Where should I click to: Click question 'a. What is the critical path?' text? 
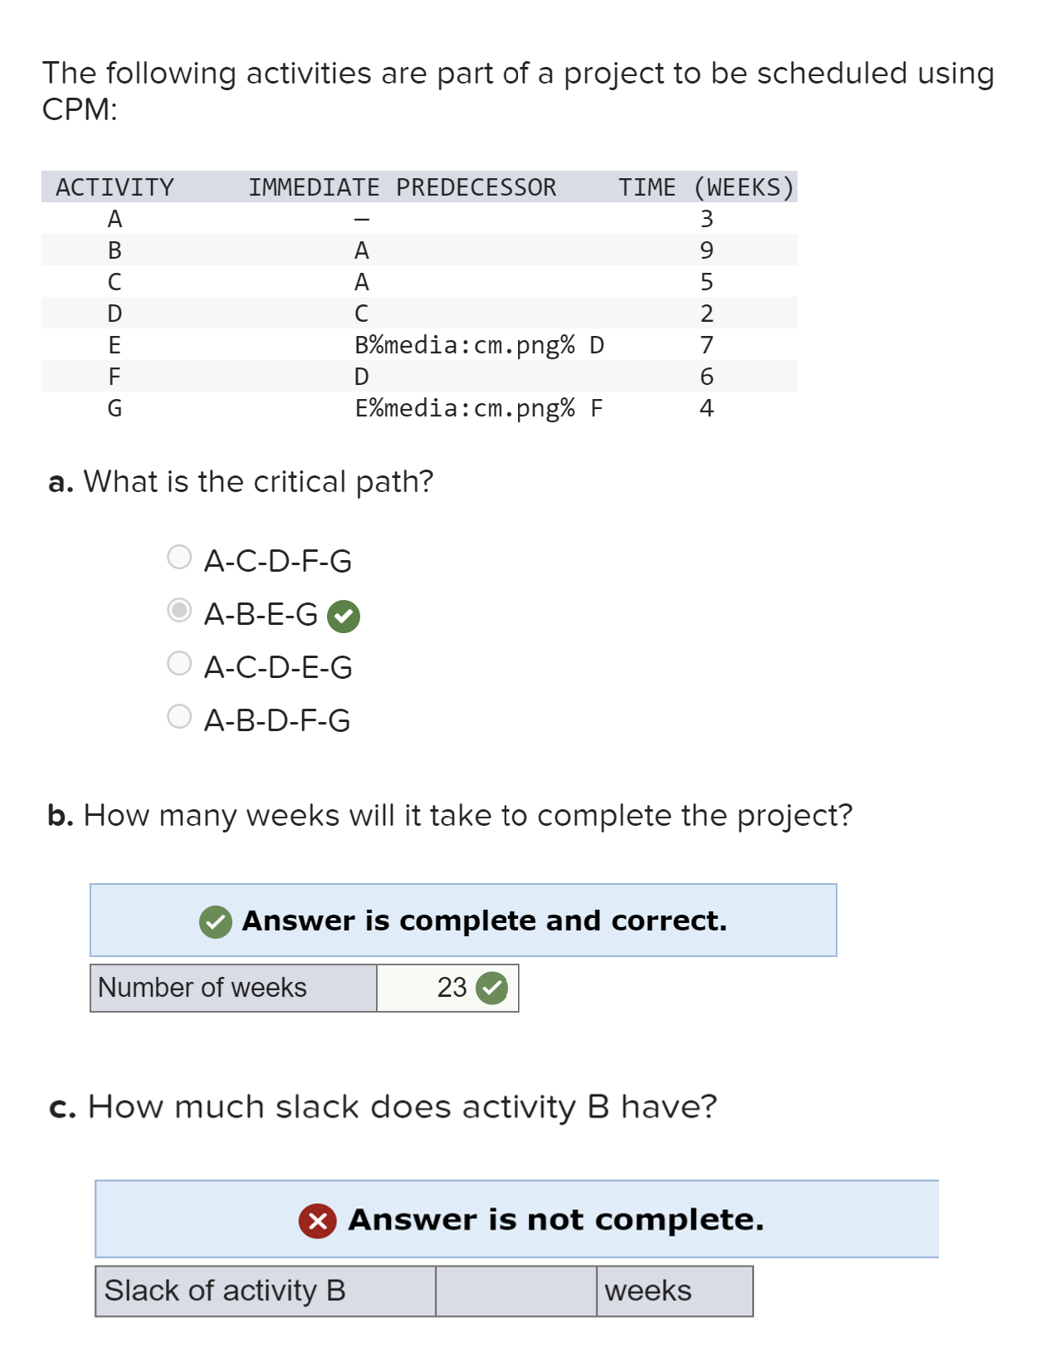pyautogui.click(x=240, y=481)
